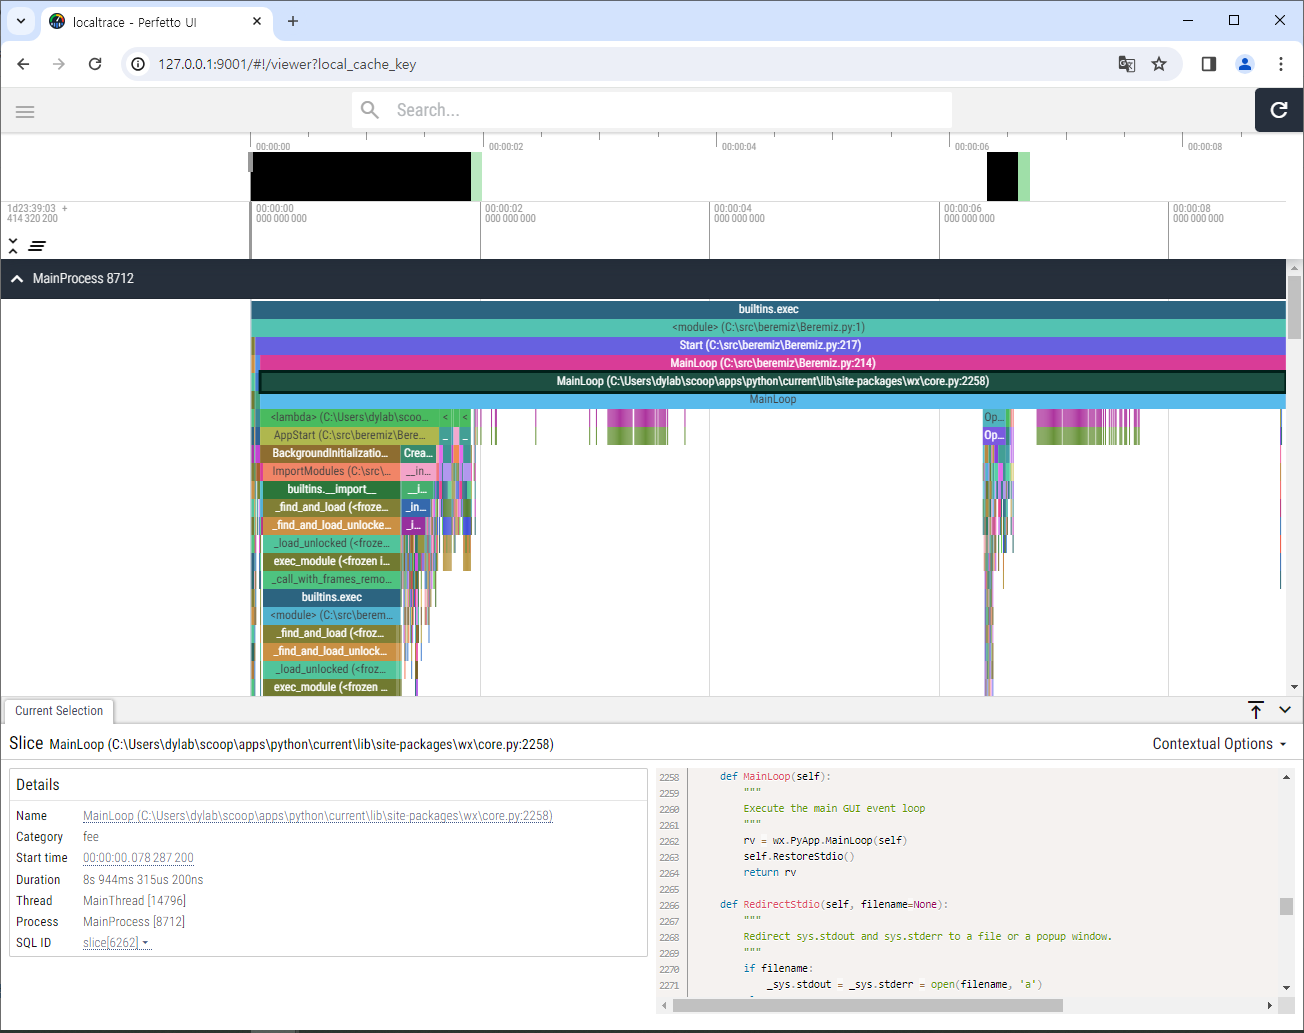Click the fee category value
Image resolution: width=1304 pixels, height=1033 pixels.
point(91,837)
